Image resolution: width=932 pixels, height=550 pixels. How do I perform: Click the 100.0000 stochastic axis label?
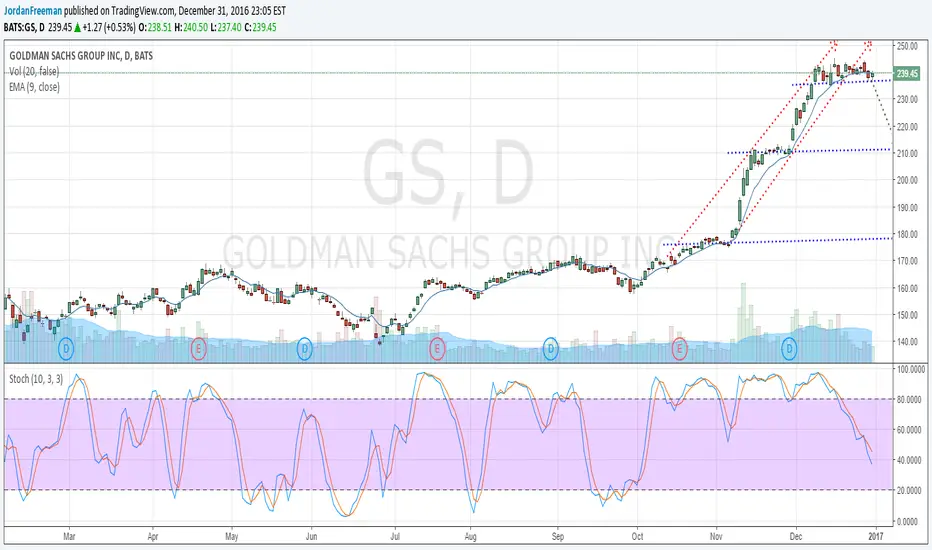[x=910, y=369]
